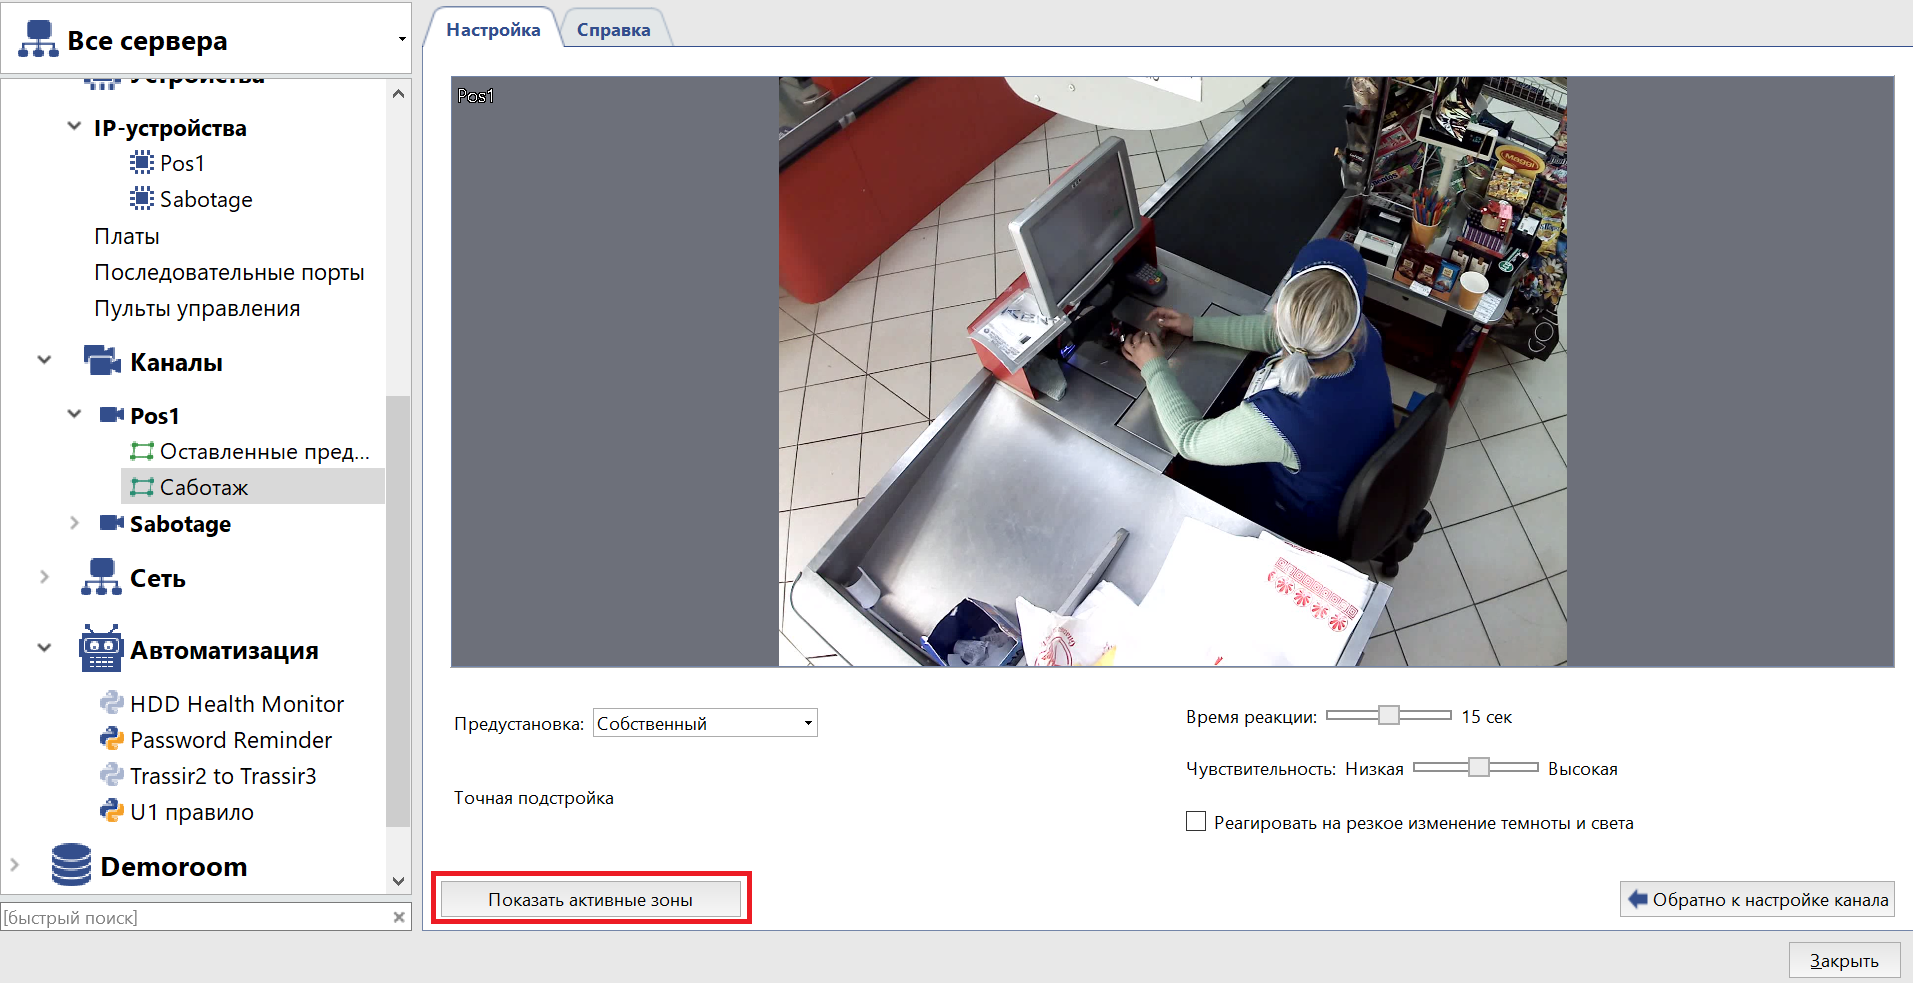
Task: Collapse the Каналы section
Action: point(44,360)
